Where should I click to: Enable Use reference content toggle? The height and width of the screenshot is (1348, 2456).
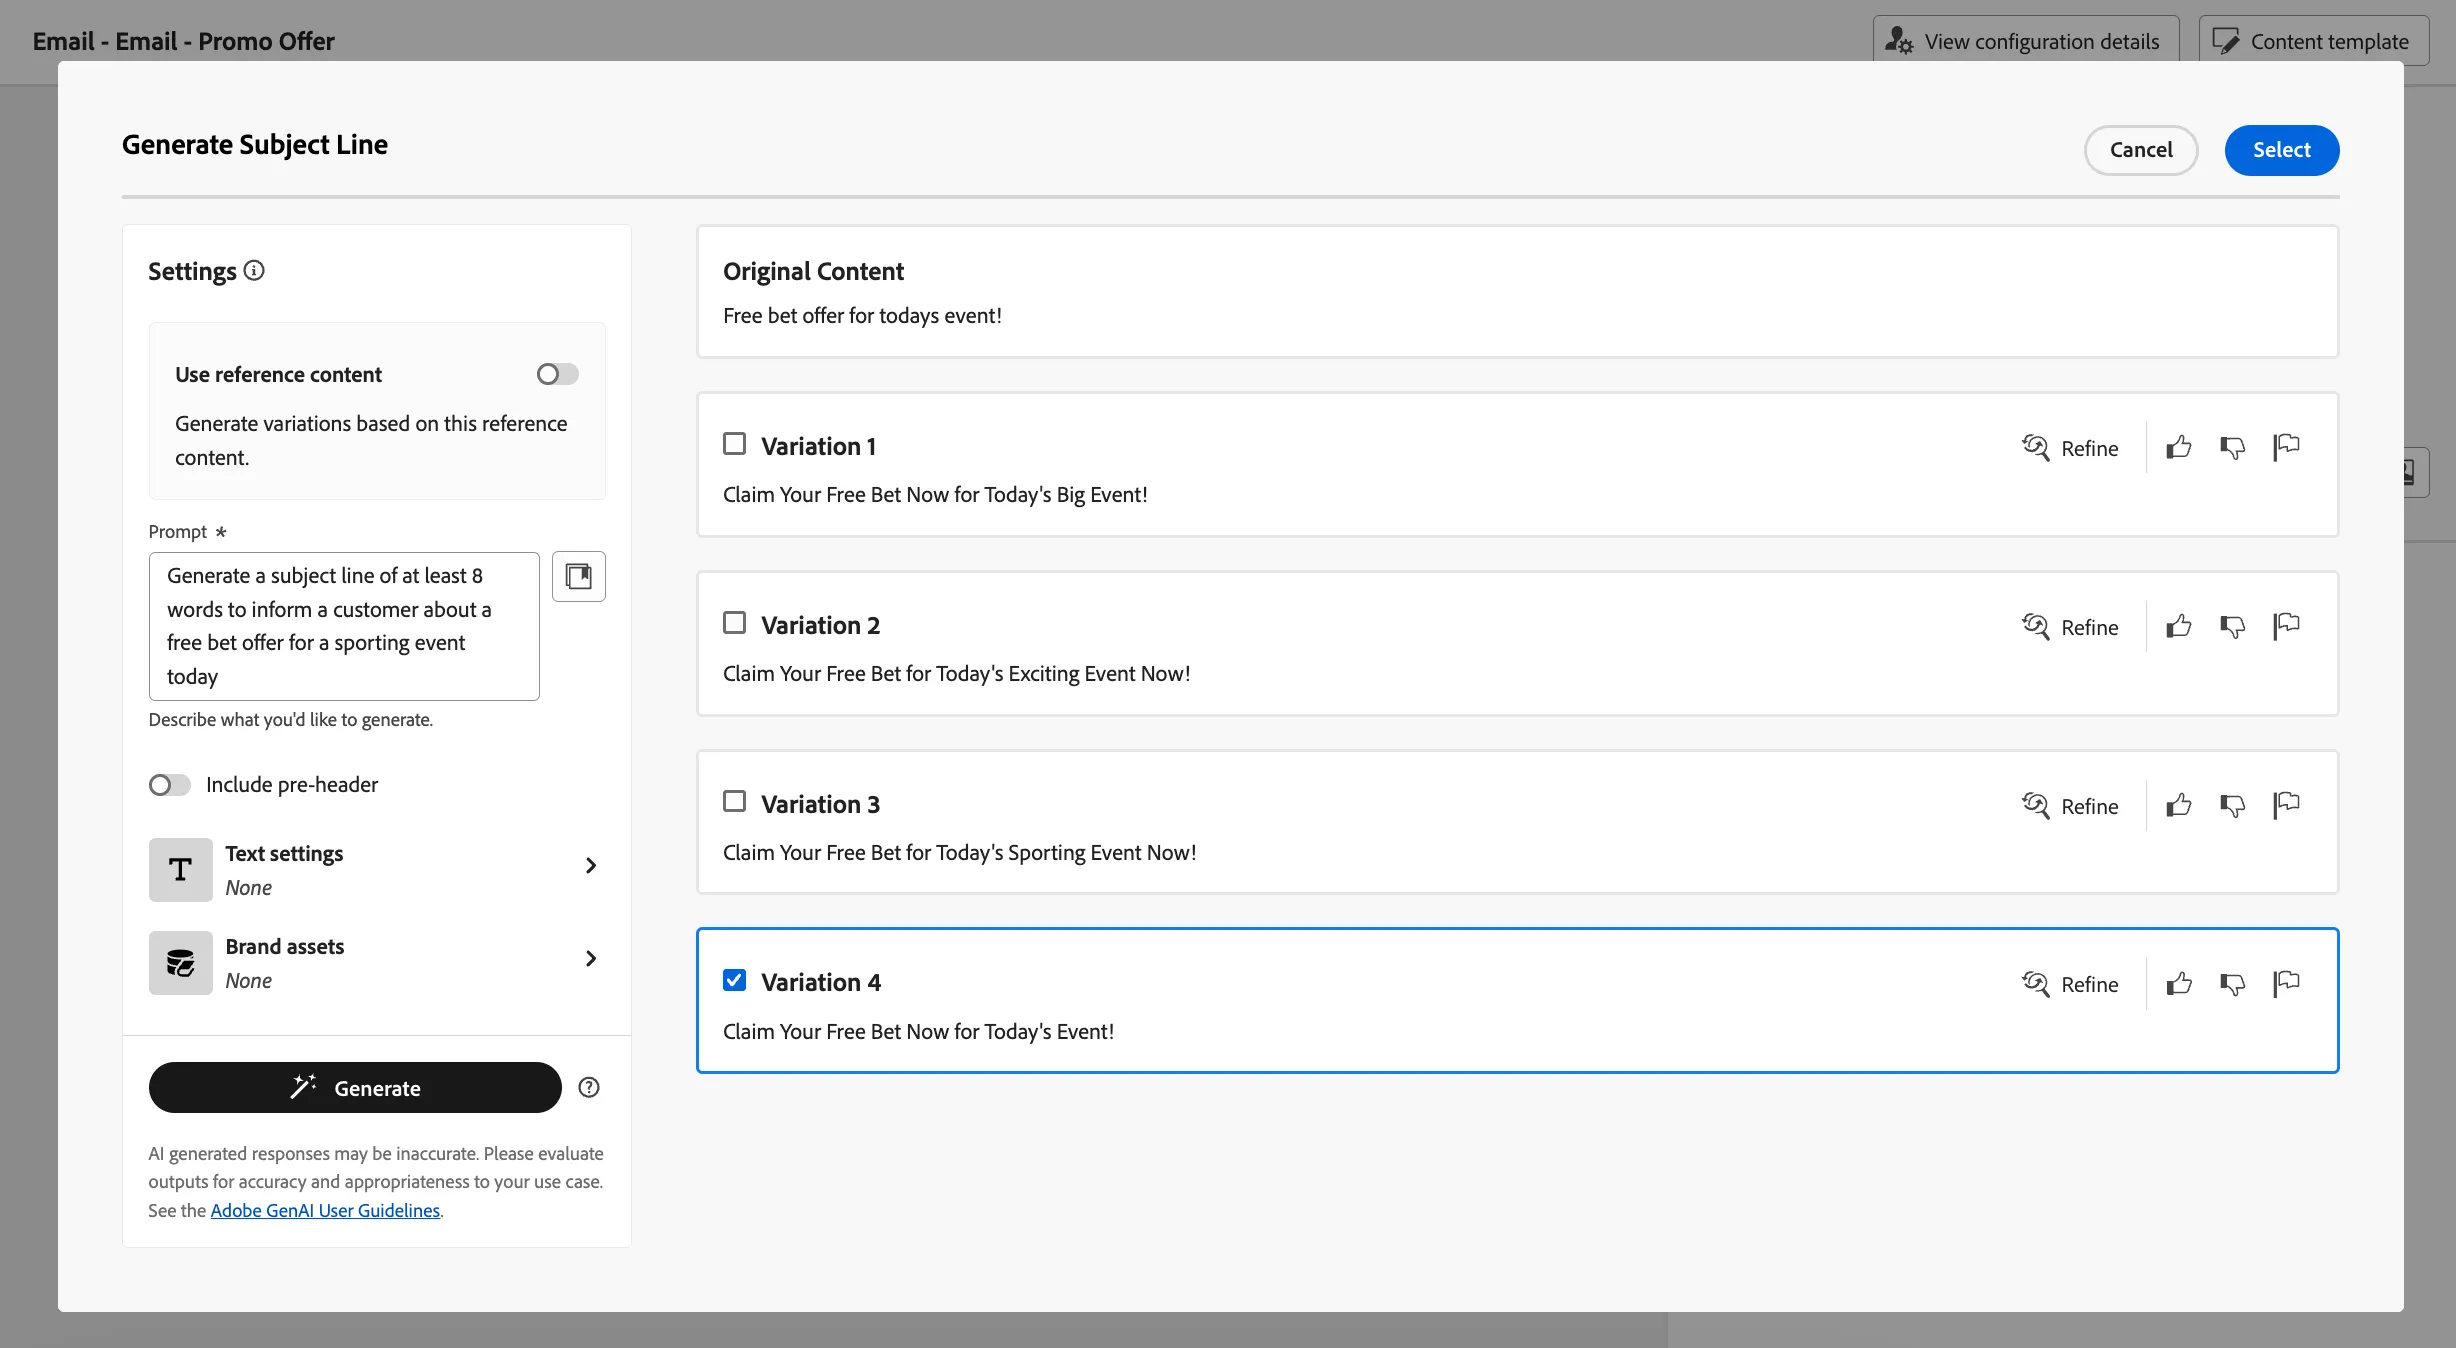(x=557, y=374)
